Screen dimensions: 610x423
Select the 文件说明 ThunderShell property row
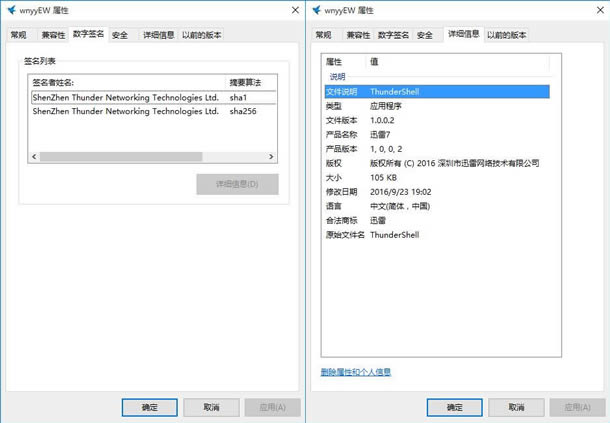pos(435,91)
